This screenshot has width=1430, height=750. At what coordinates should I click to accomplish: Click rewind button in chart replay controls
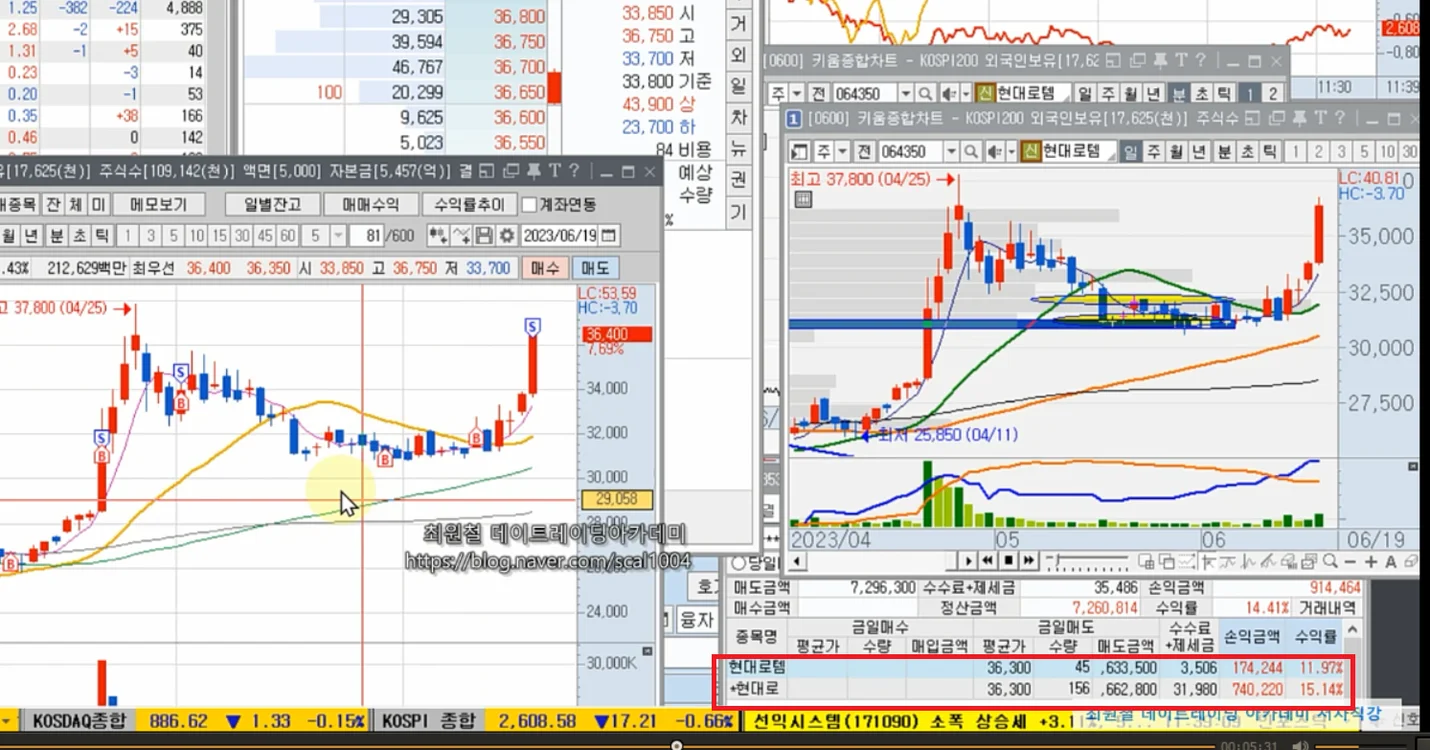[987, 559]
